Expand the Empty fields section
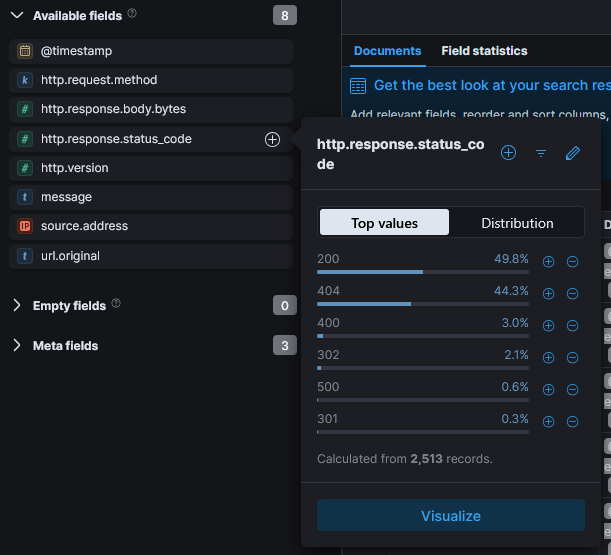Viewport: 611px width, 555px height. [17, 305]
